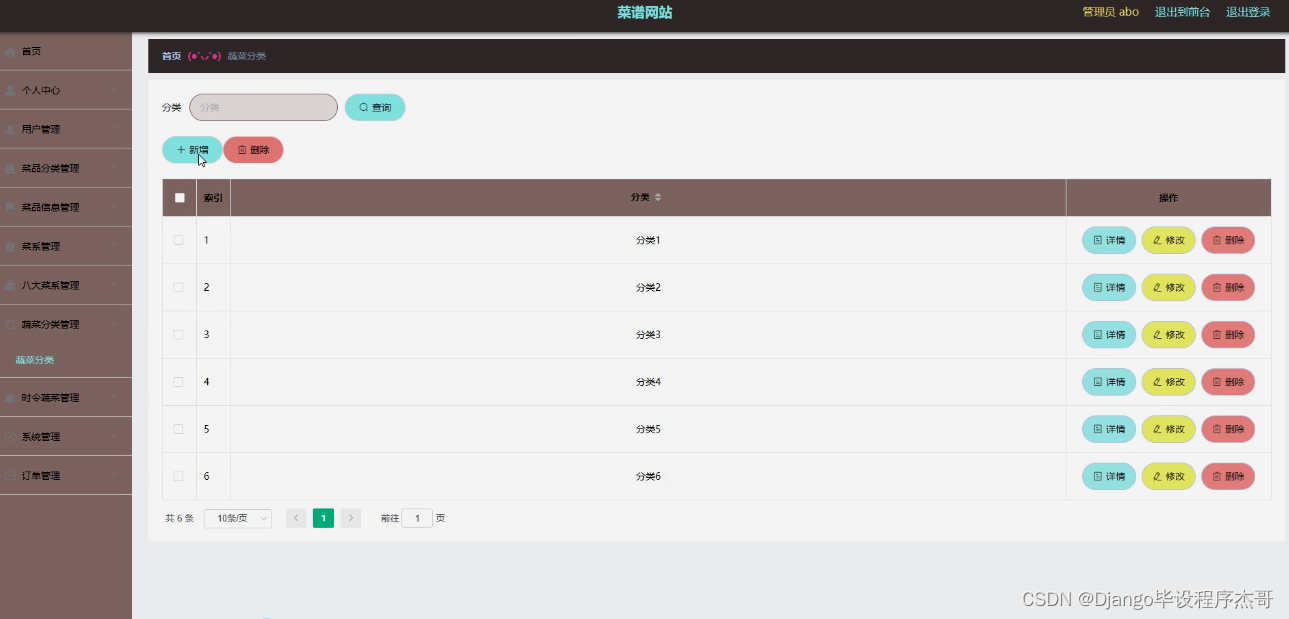
Task: Click the 分类 search input field
Action: pos(263,107)
